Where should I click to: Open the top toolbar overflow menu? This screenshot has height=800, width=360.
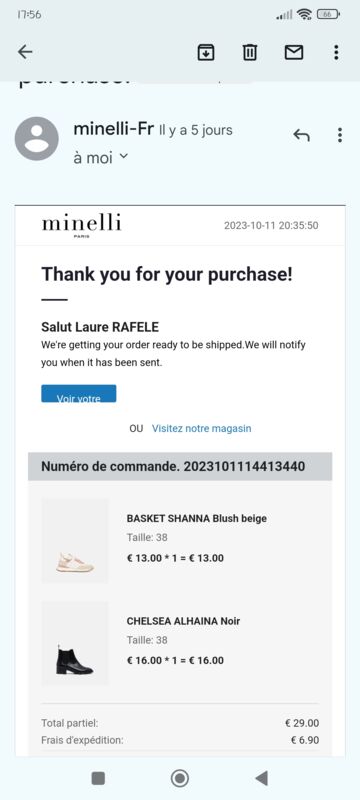pyautogui.click(x=336, y=52)
